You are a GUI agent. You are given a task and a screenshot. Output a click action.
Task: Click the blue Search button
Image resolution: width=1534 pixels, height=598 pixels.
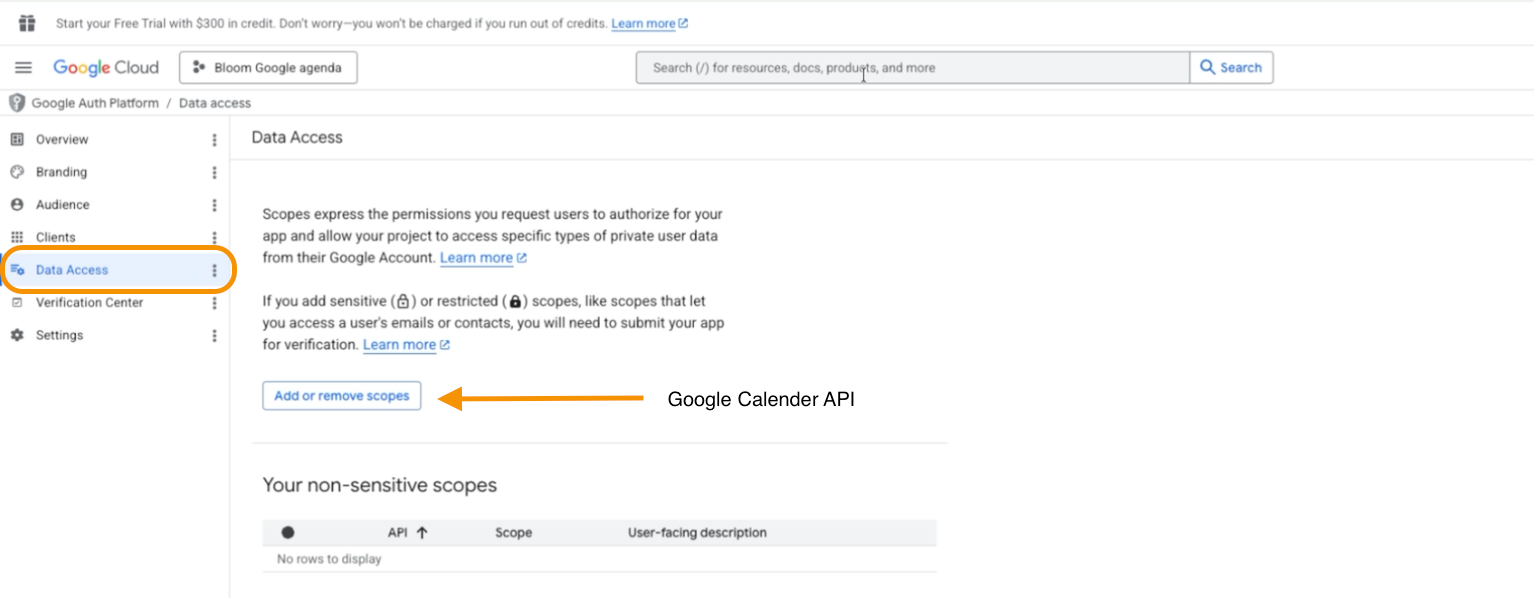[1231, 68]
